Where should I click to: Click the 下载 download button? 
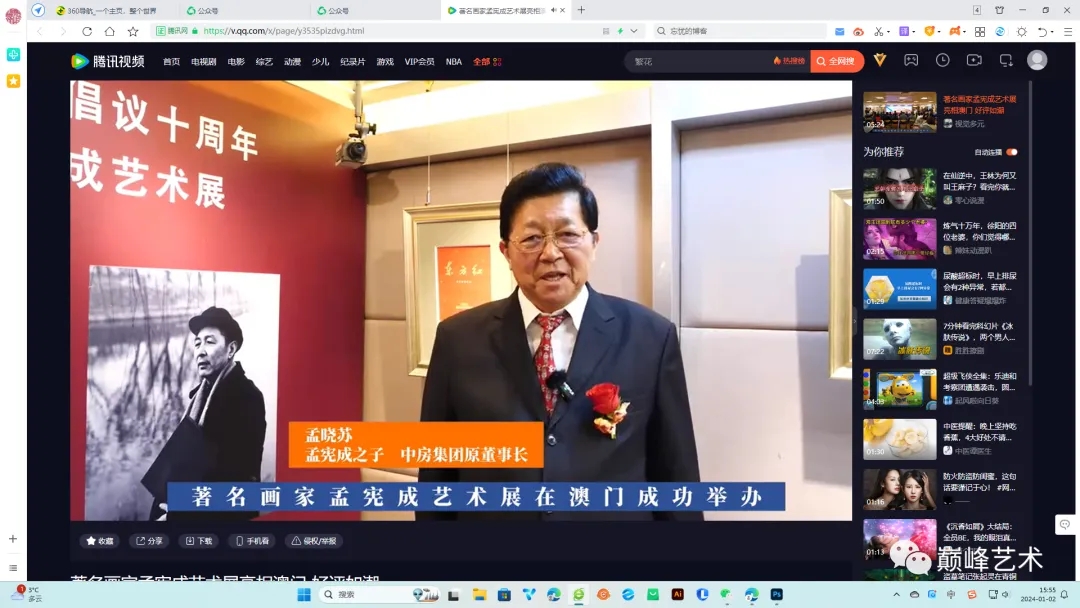[x=198, y=541]
